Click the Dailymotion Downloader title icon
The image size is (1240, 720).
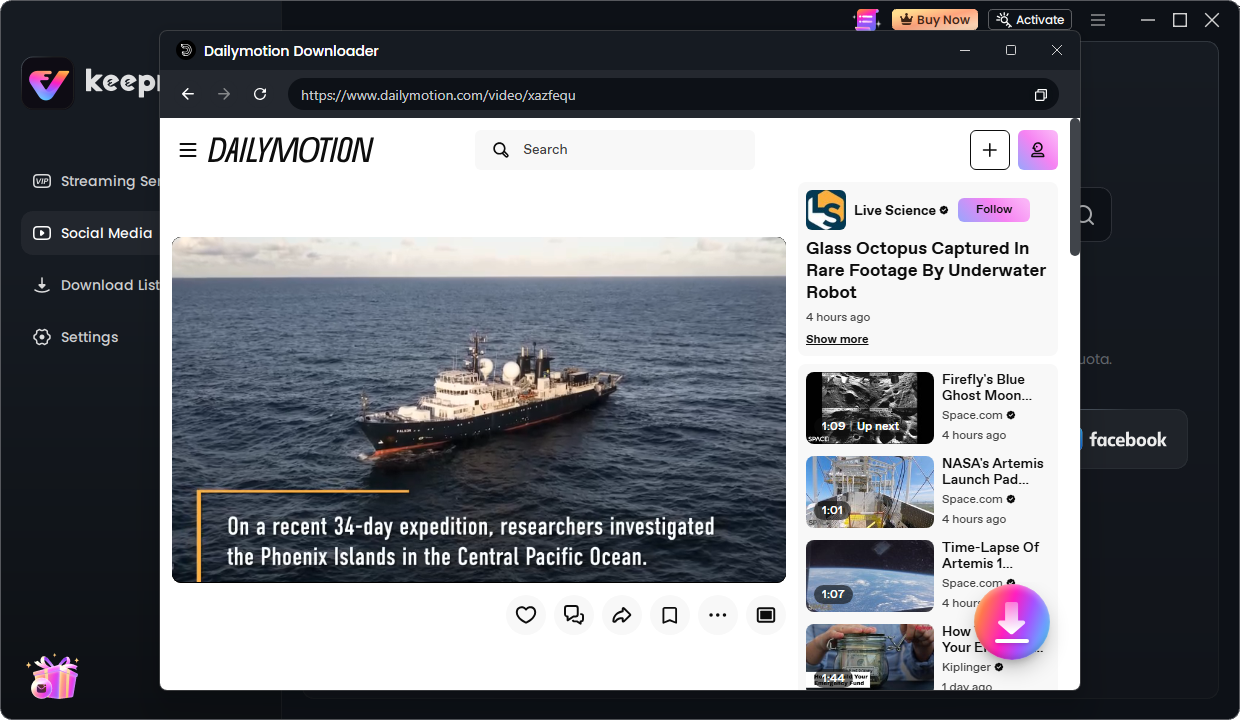tap(185, 50)
